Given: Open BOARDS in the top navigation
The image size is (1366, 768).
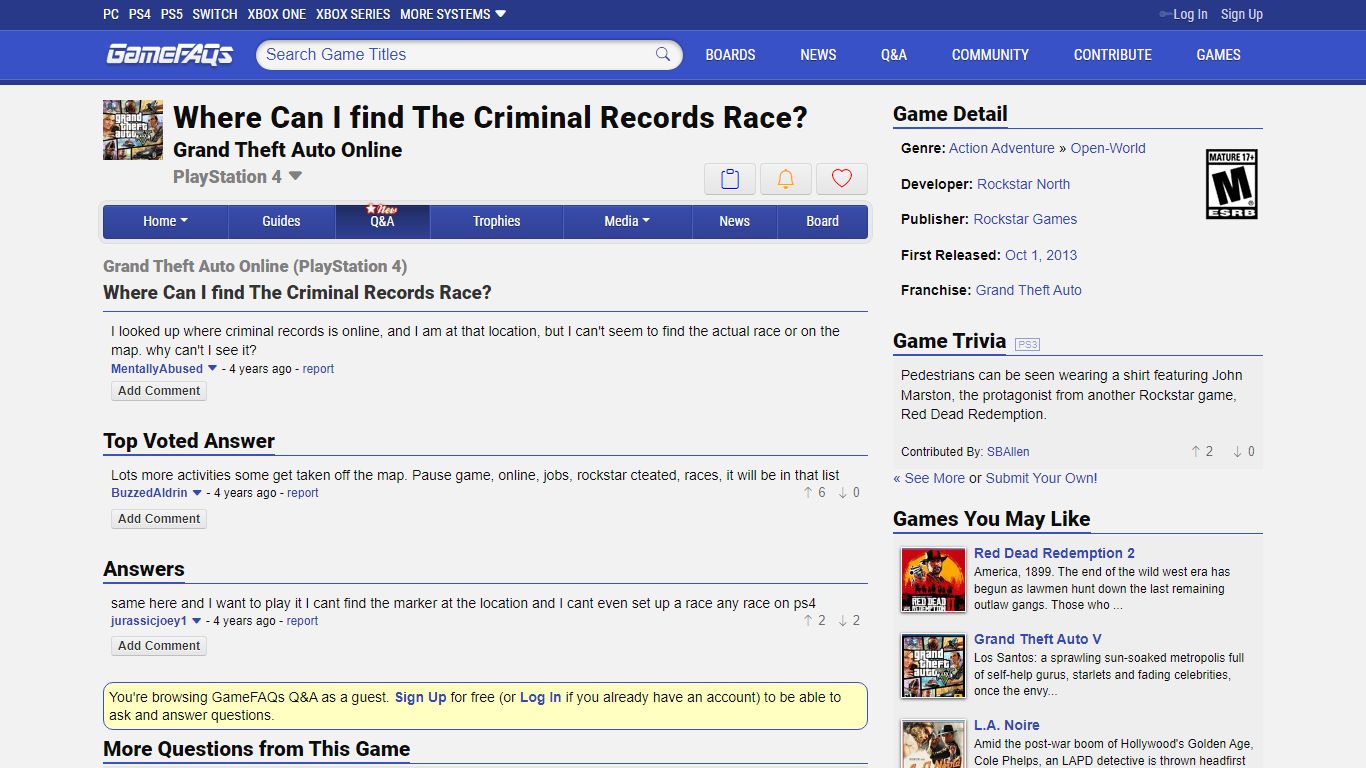Looking at the screenshot, I should coord(730,55).
